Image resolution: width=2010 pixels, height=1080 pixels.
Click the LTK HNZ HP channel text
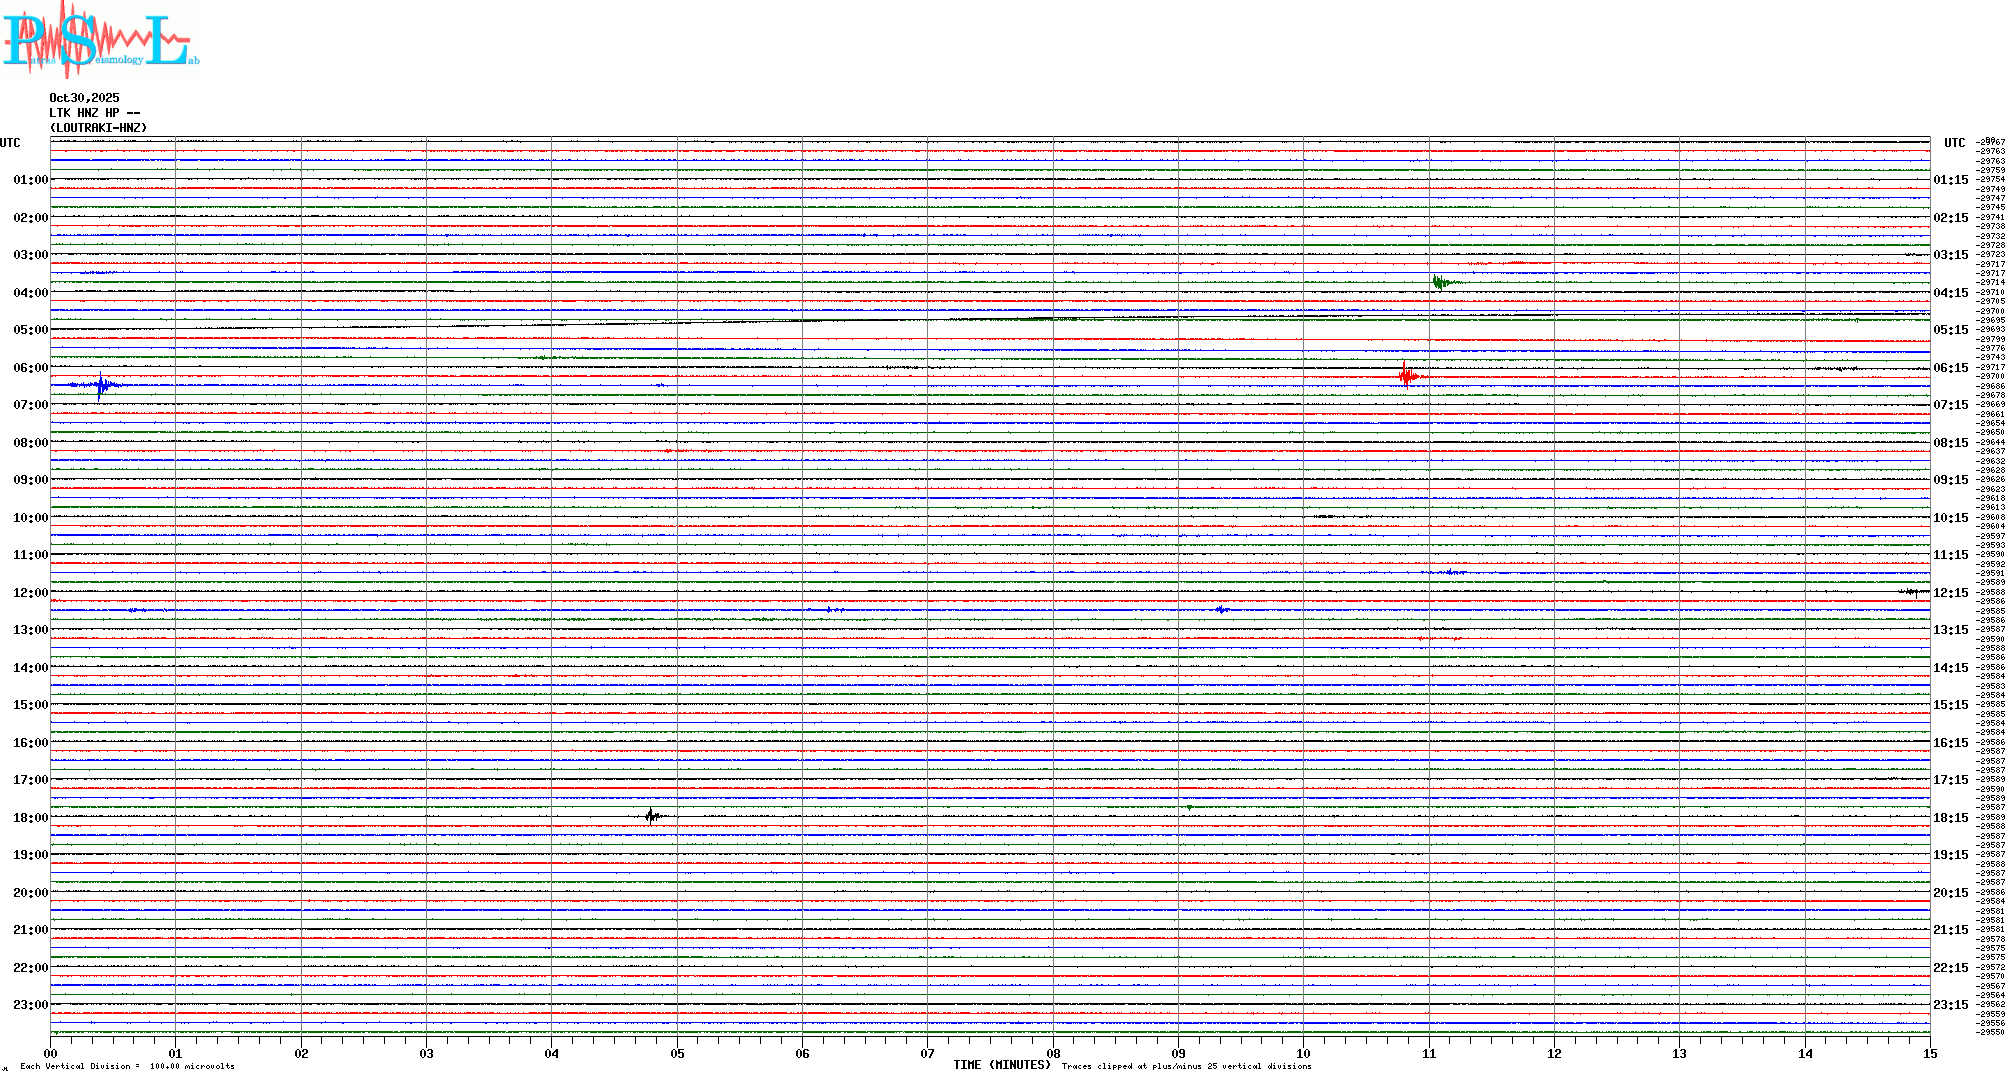coord(94,113)
